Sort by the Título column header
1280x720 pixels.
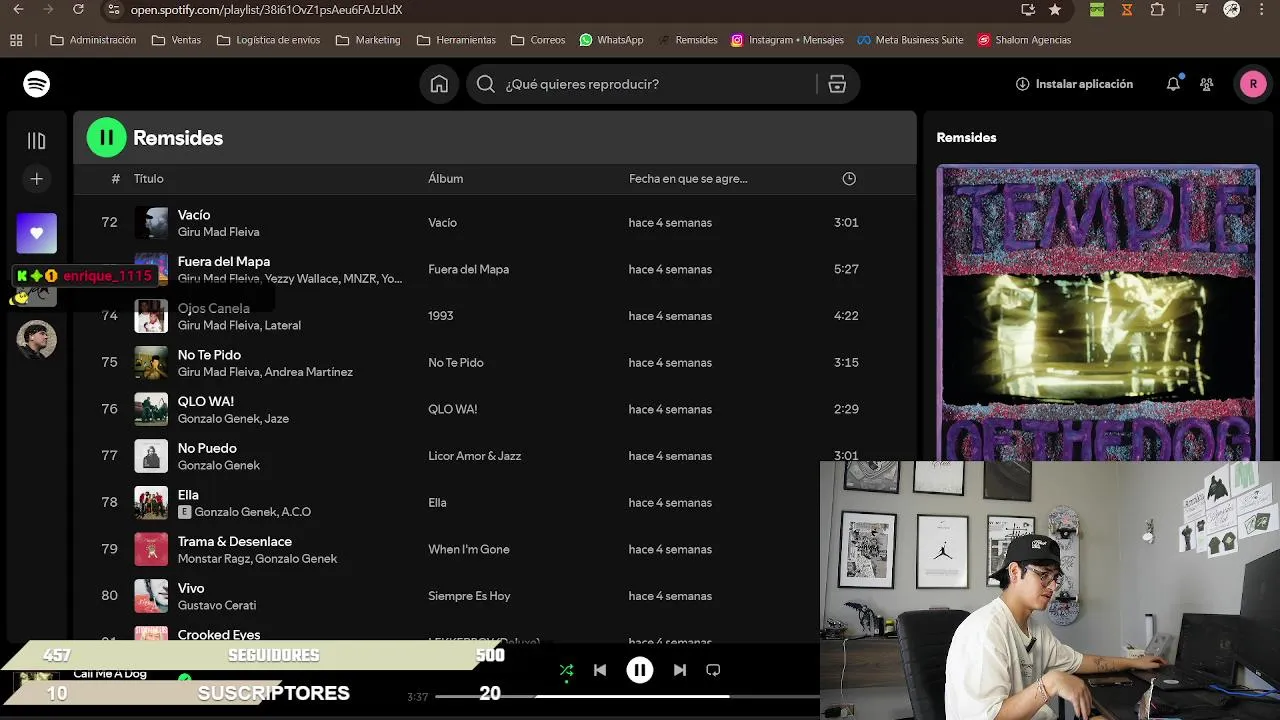pyautogui.click(x=148, y=179)
